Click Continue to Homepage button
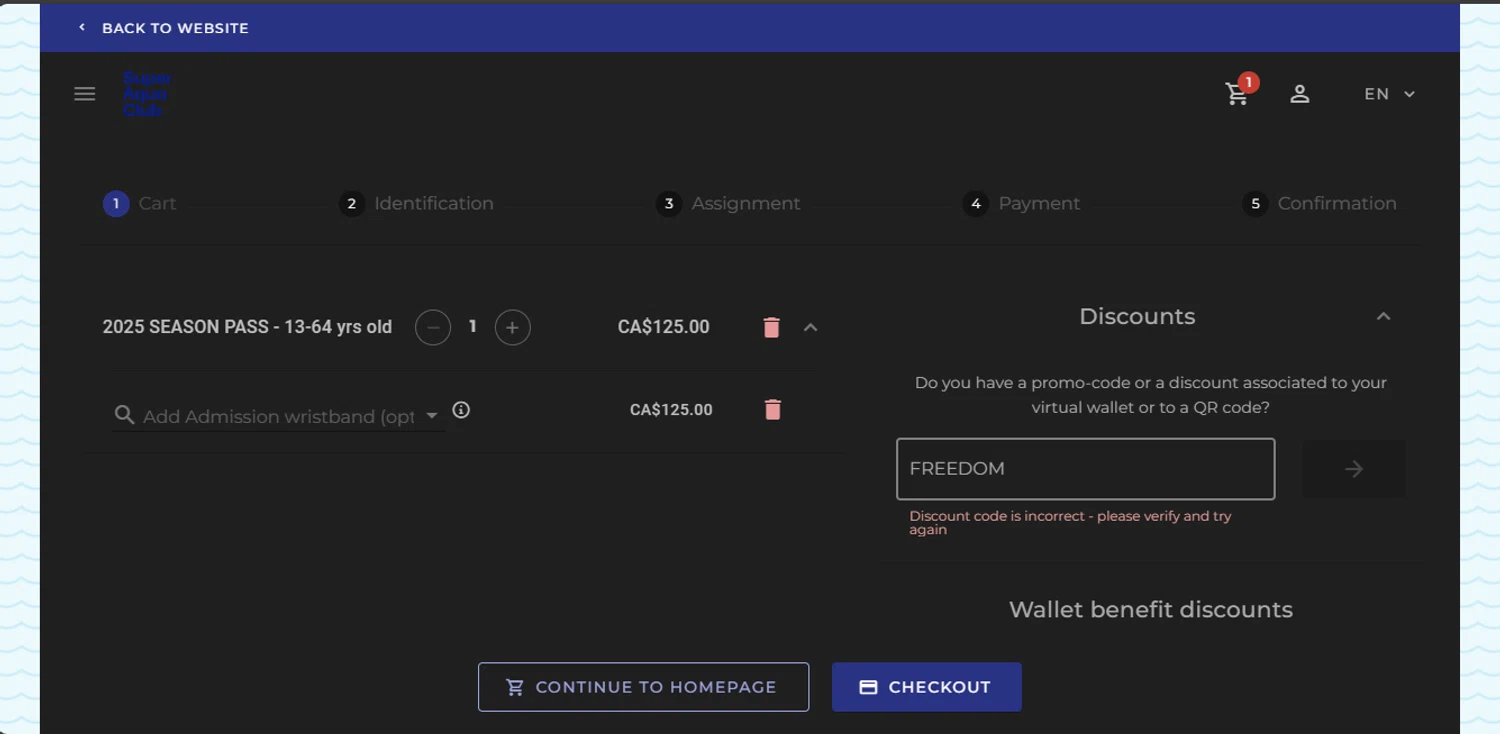The image size is (1500, 734). pos(643,687)
